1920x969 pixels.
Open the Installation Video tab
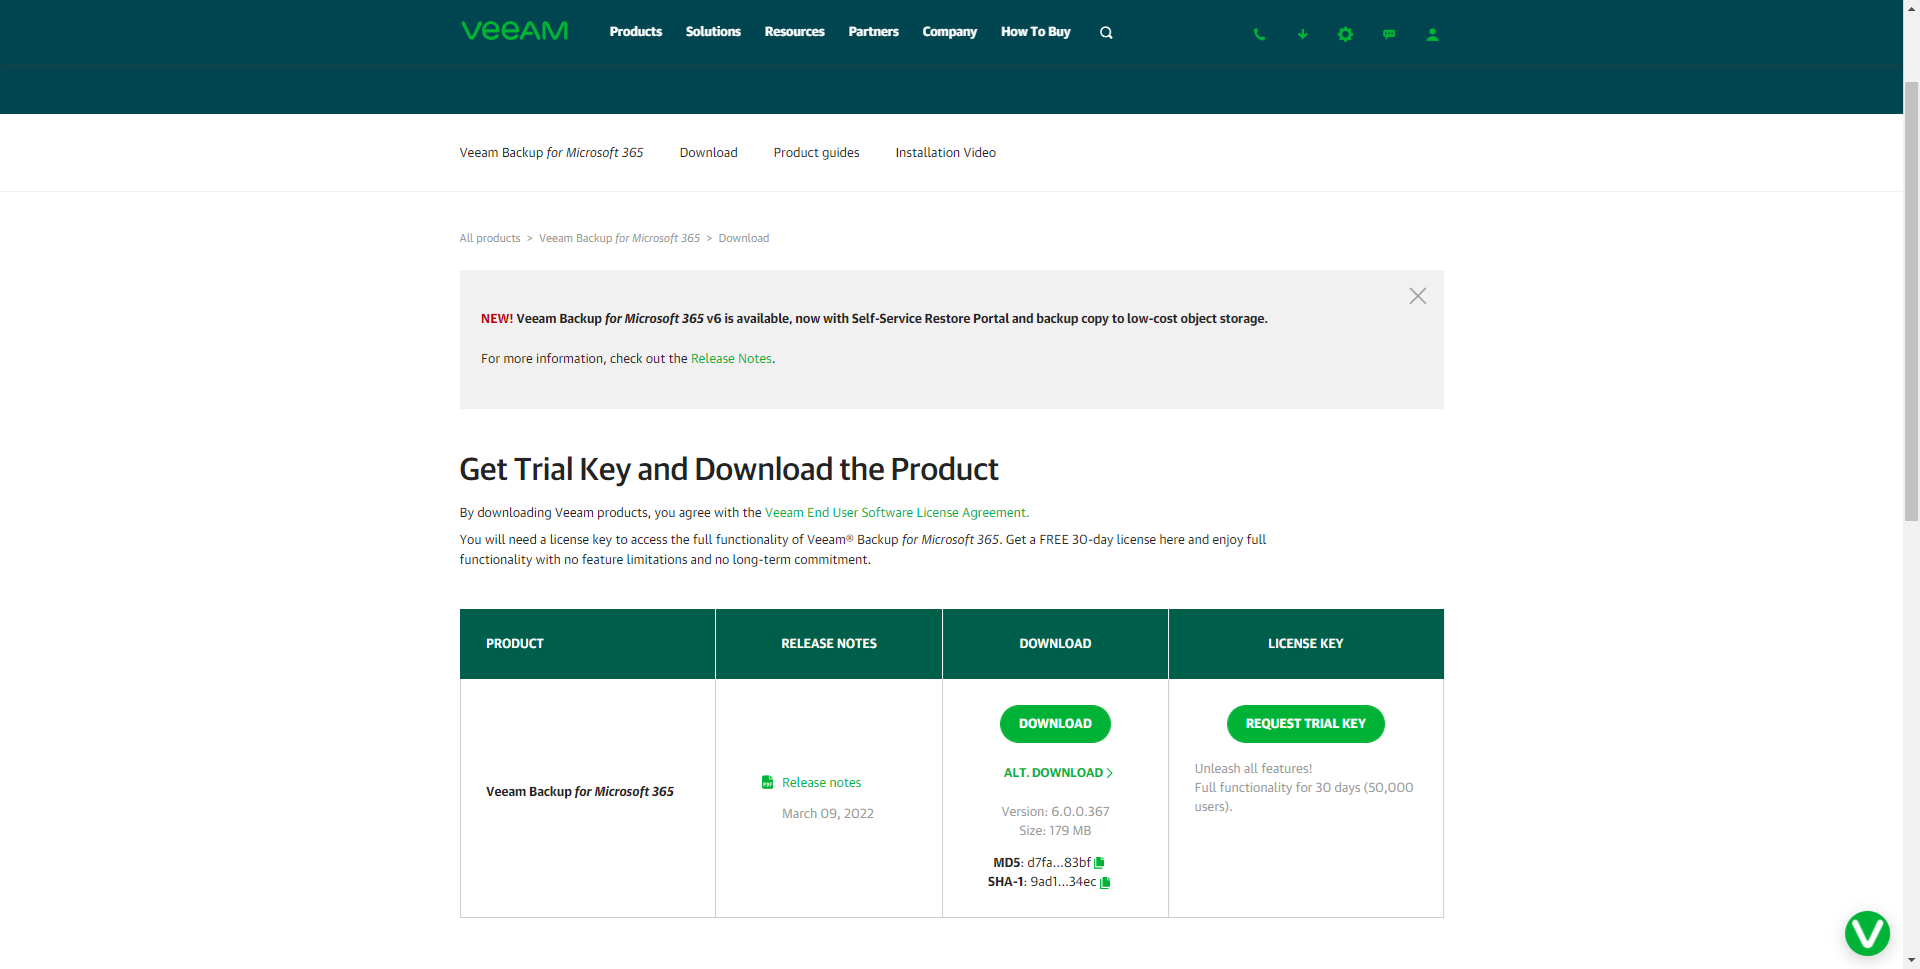945,153
